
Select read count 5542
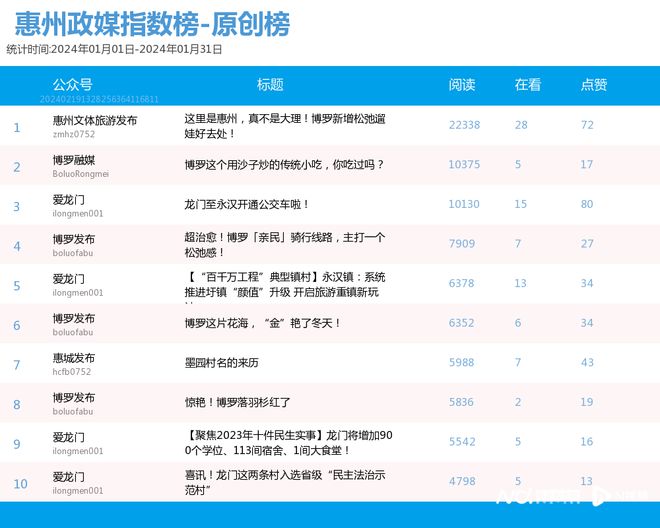[462, 442]
